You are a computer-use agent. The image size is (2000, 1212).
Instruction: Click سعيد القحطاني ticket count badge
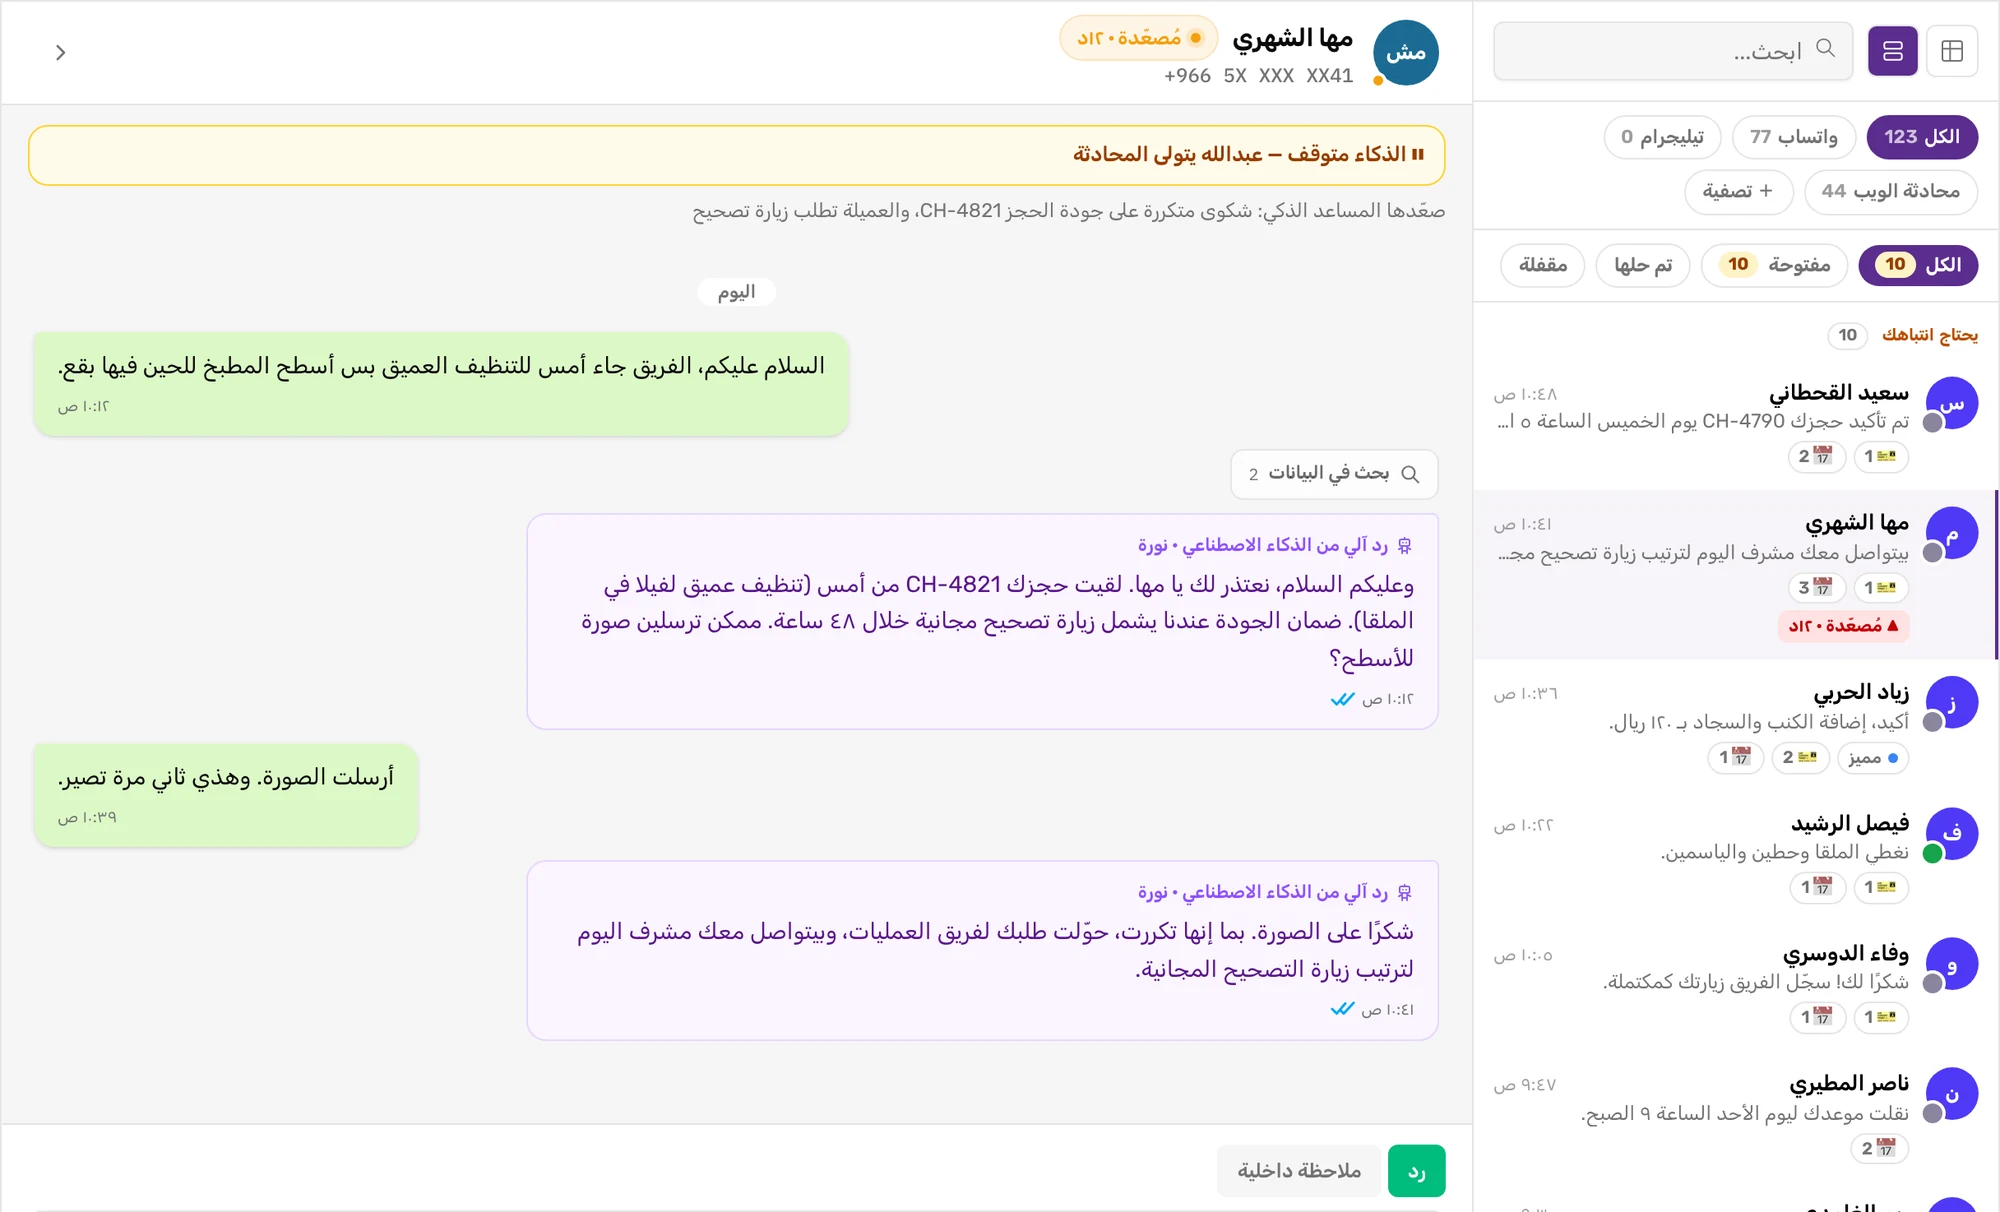point(1880,456)
